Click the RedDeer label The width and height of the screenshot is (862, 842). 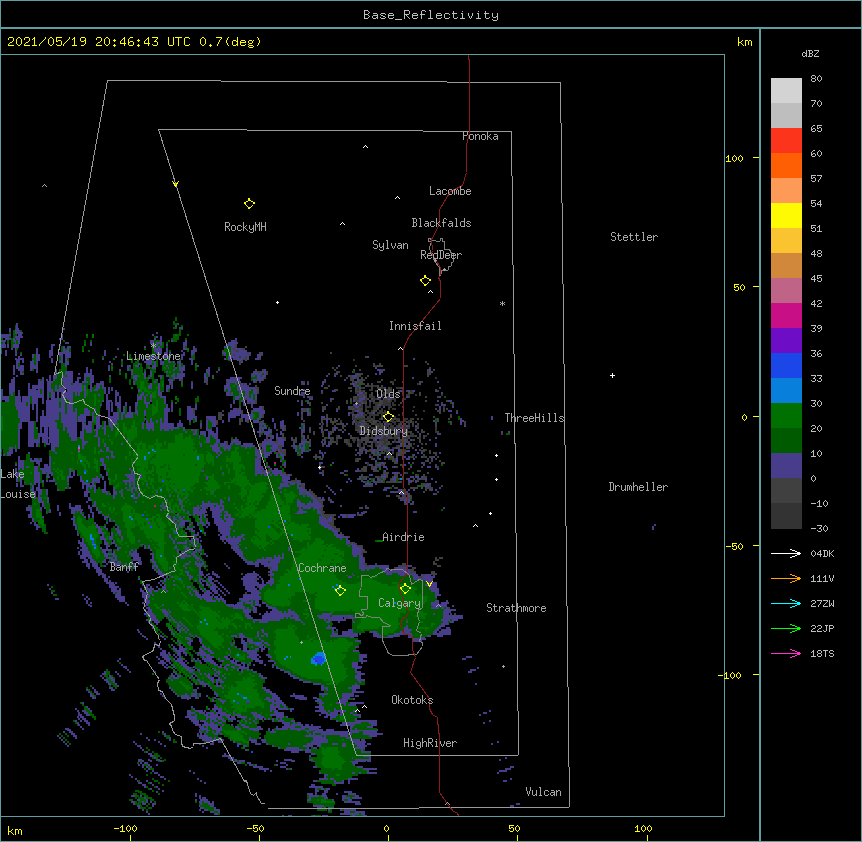point(441,255)
